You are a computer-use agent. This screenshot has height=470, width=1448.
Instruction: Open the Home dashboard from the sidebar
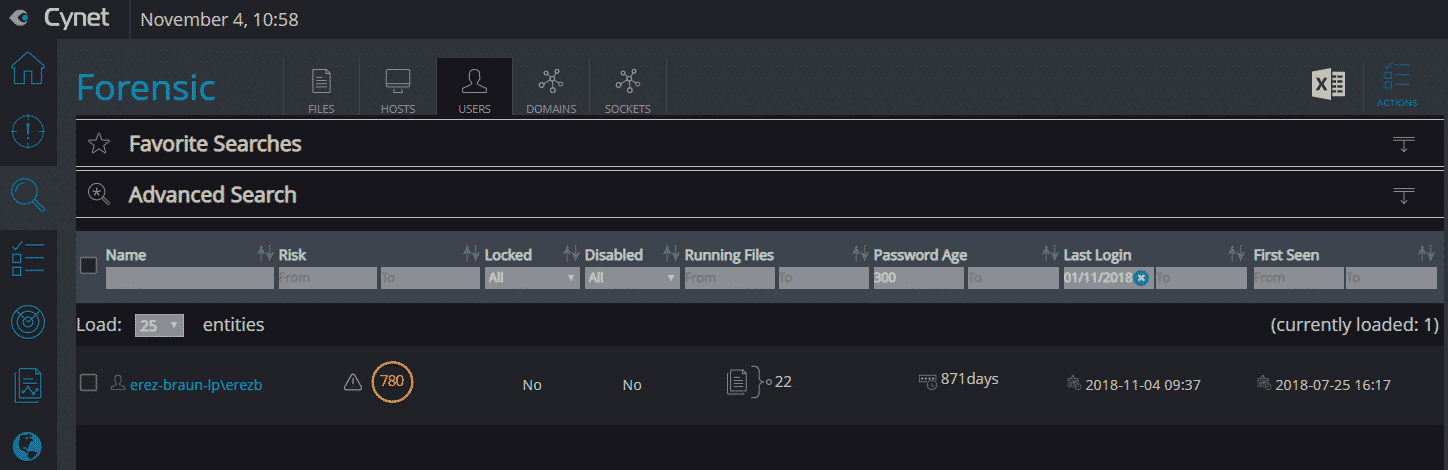click(x=28, y=70)
